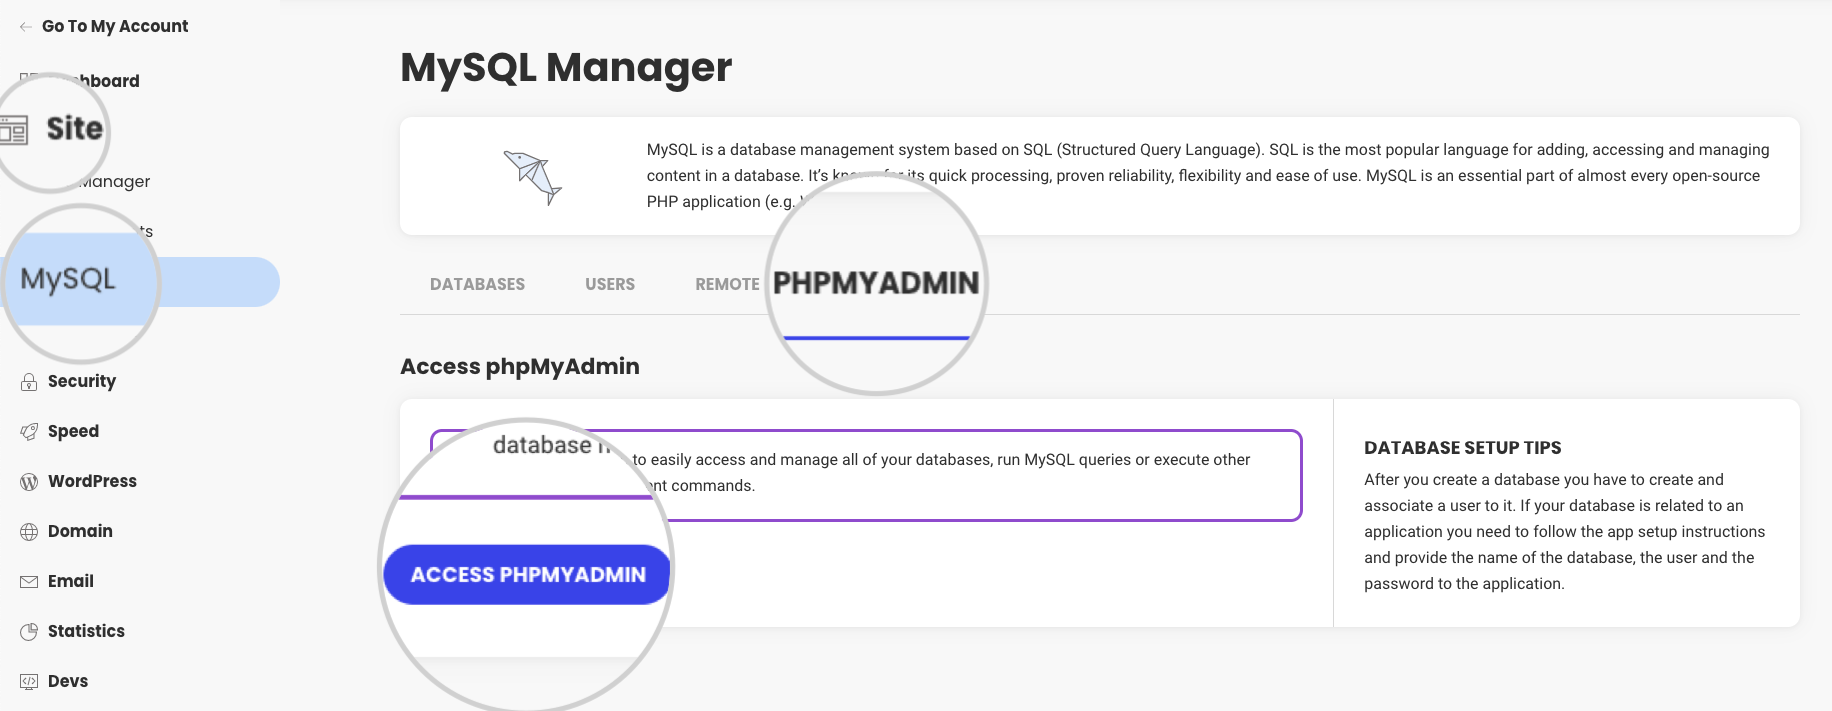Click the Security lock icon
This screenshot has height=711, width=1832.
(29, 381)
